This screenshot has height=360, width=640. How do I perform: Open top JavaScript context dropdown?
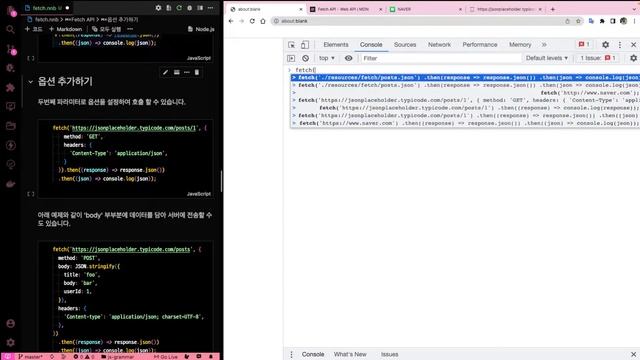click(327, 58)
